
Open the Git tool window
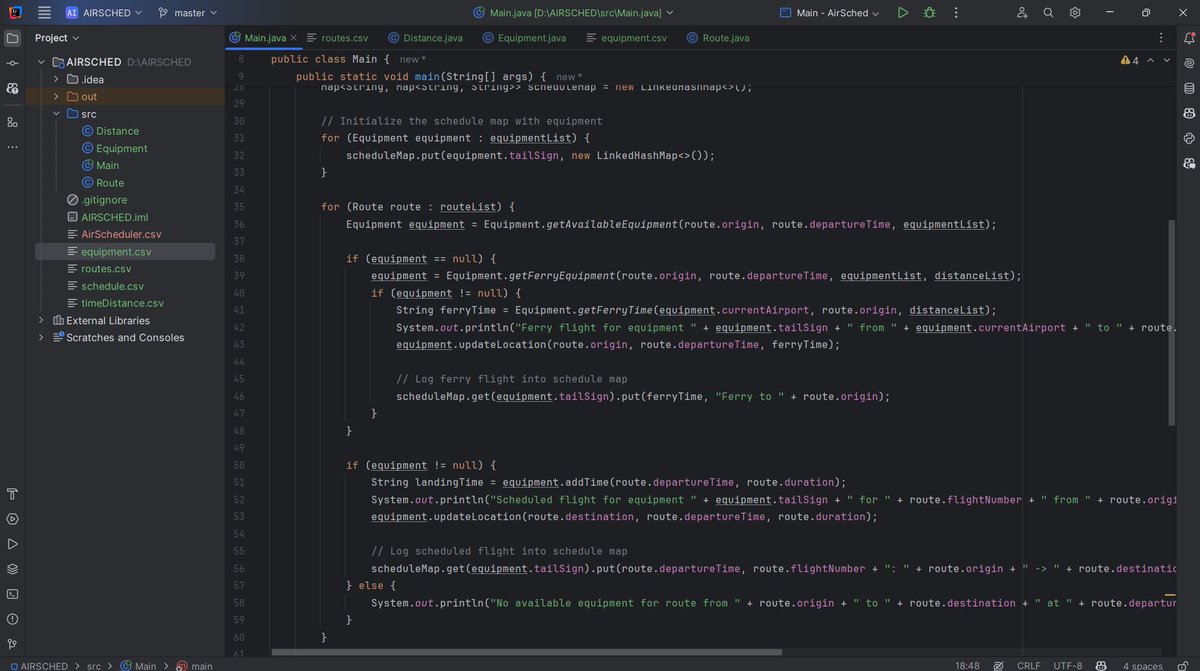tap(12, 644)
